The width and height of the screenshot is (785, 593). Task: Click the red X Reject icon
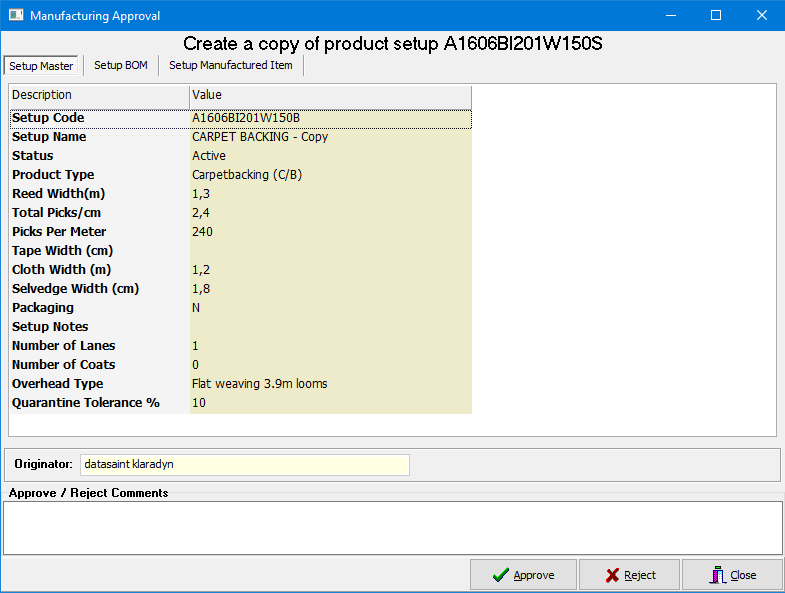click(612, 575)
